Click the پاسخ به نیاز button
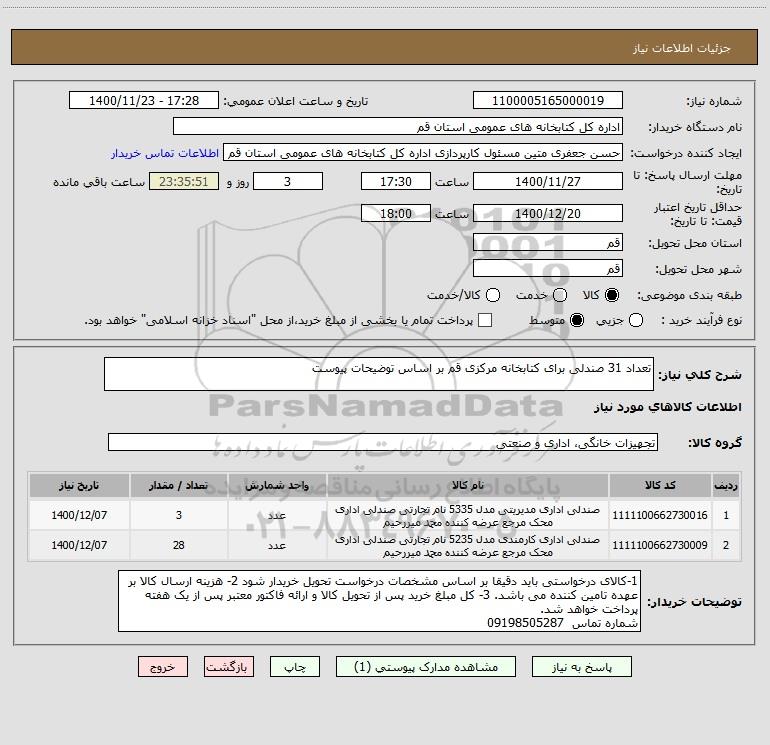 (581, 667)
